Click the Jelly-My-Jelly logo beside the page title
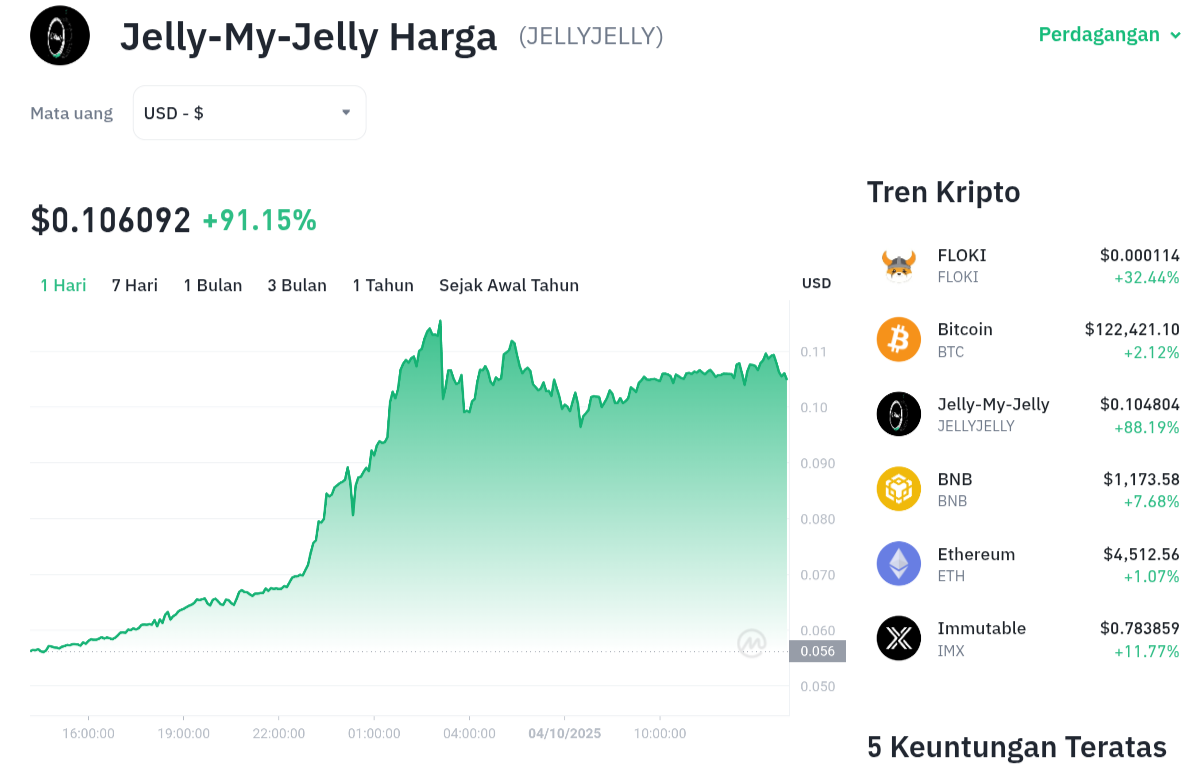The image size is (1199, 771). click(x=60, y=36)
